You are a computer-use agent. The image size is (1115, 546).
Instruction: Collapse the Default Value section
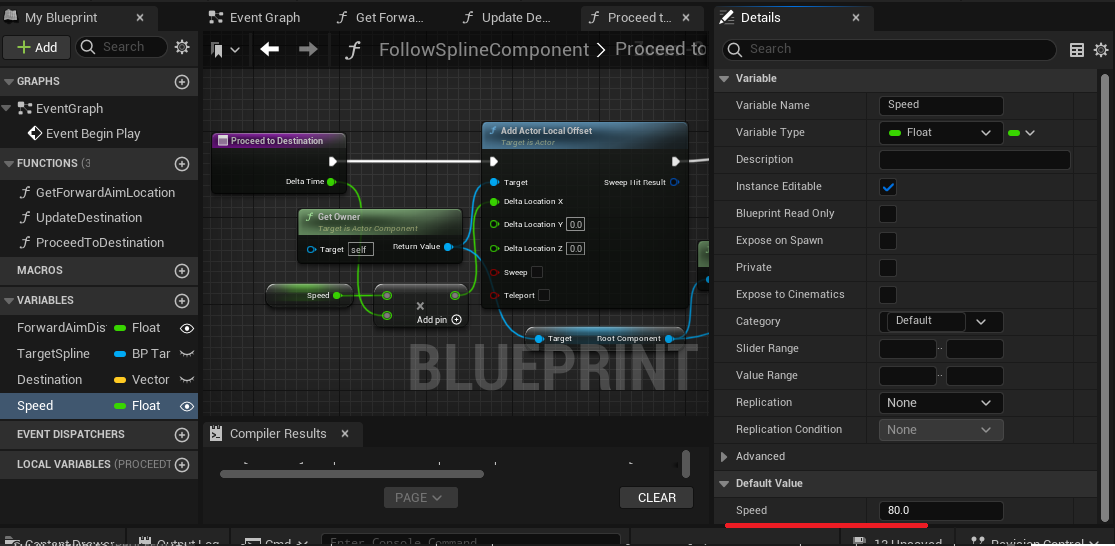coord(725,483)
